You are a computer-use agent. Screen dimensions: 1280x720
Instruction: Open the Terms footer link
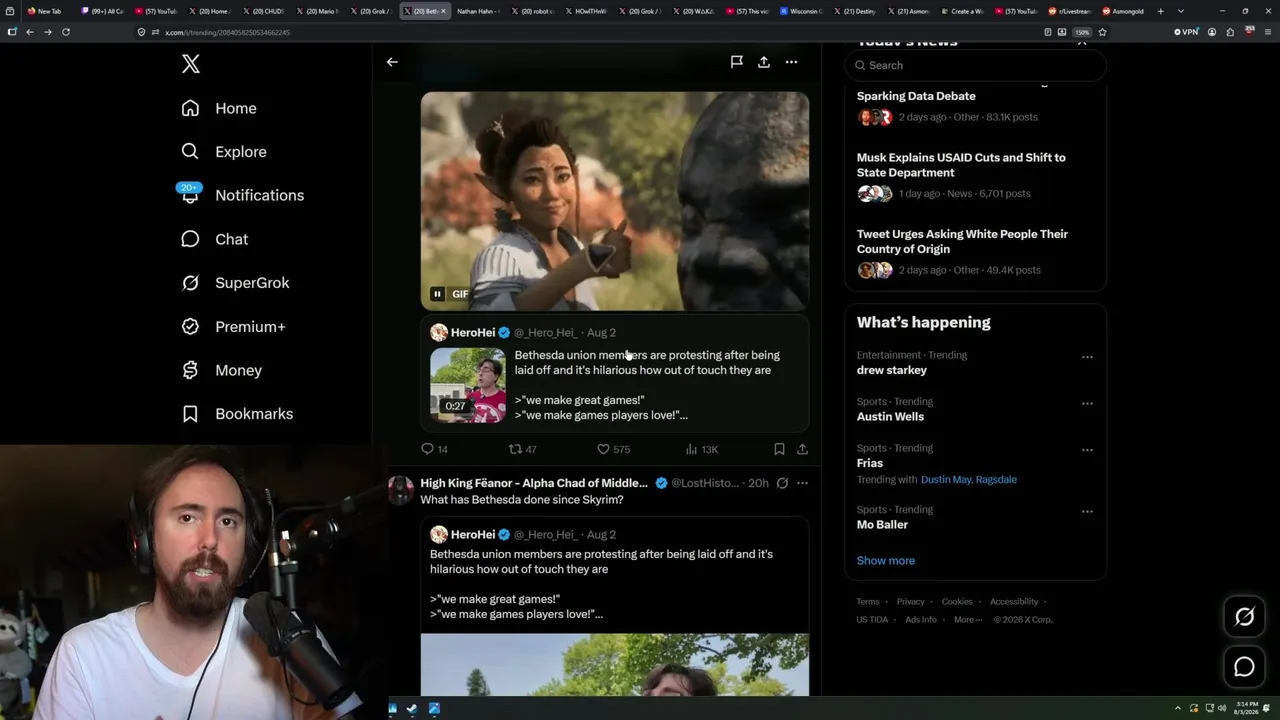tap(868, 602)
